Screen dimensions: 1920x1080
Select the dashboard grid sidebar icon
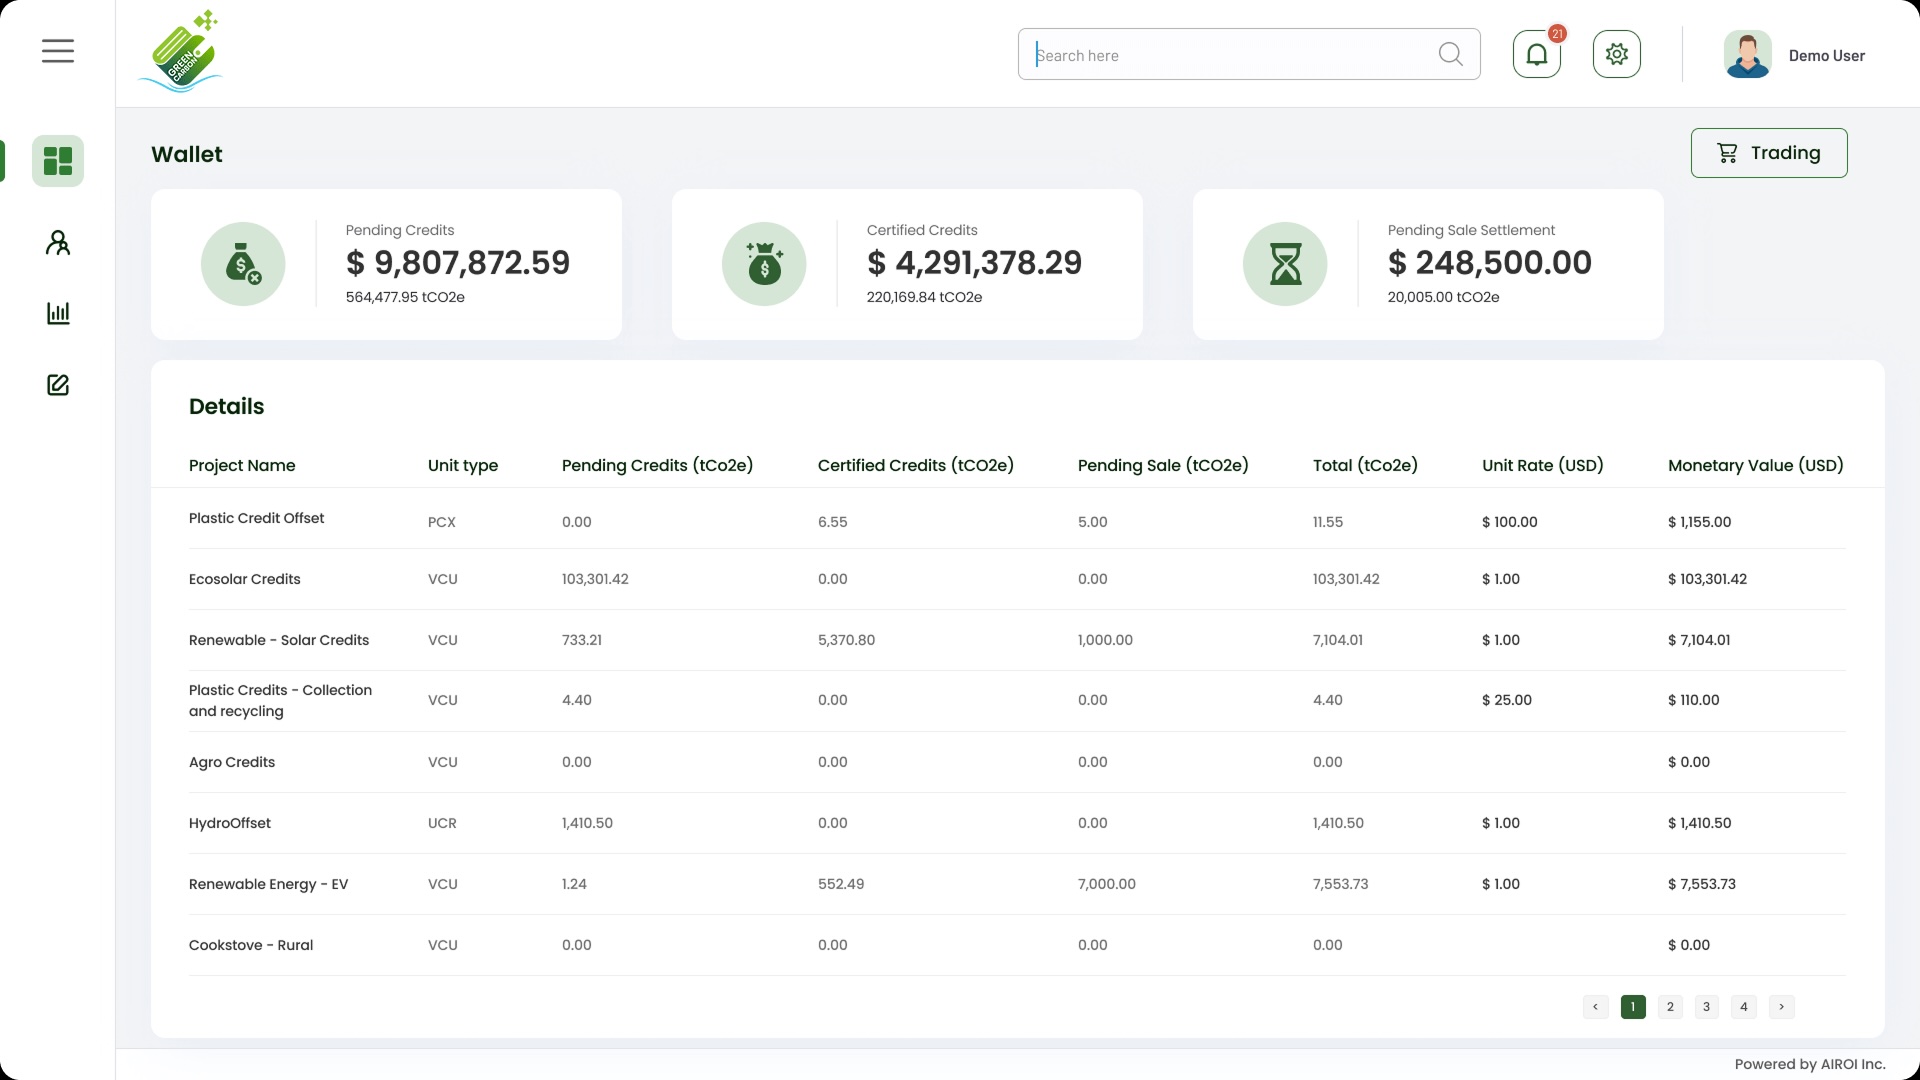click(x=58, y=161)
